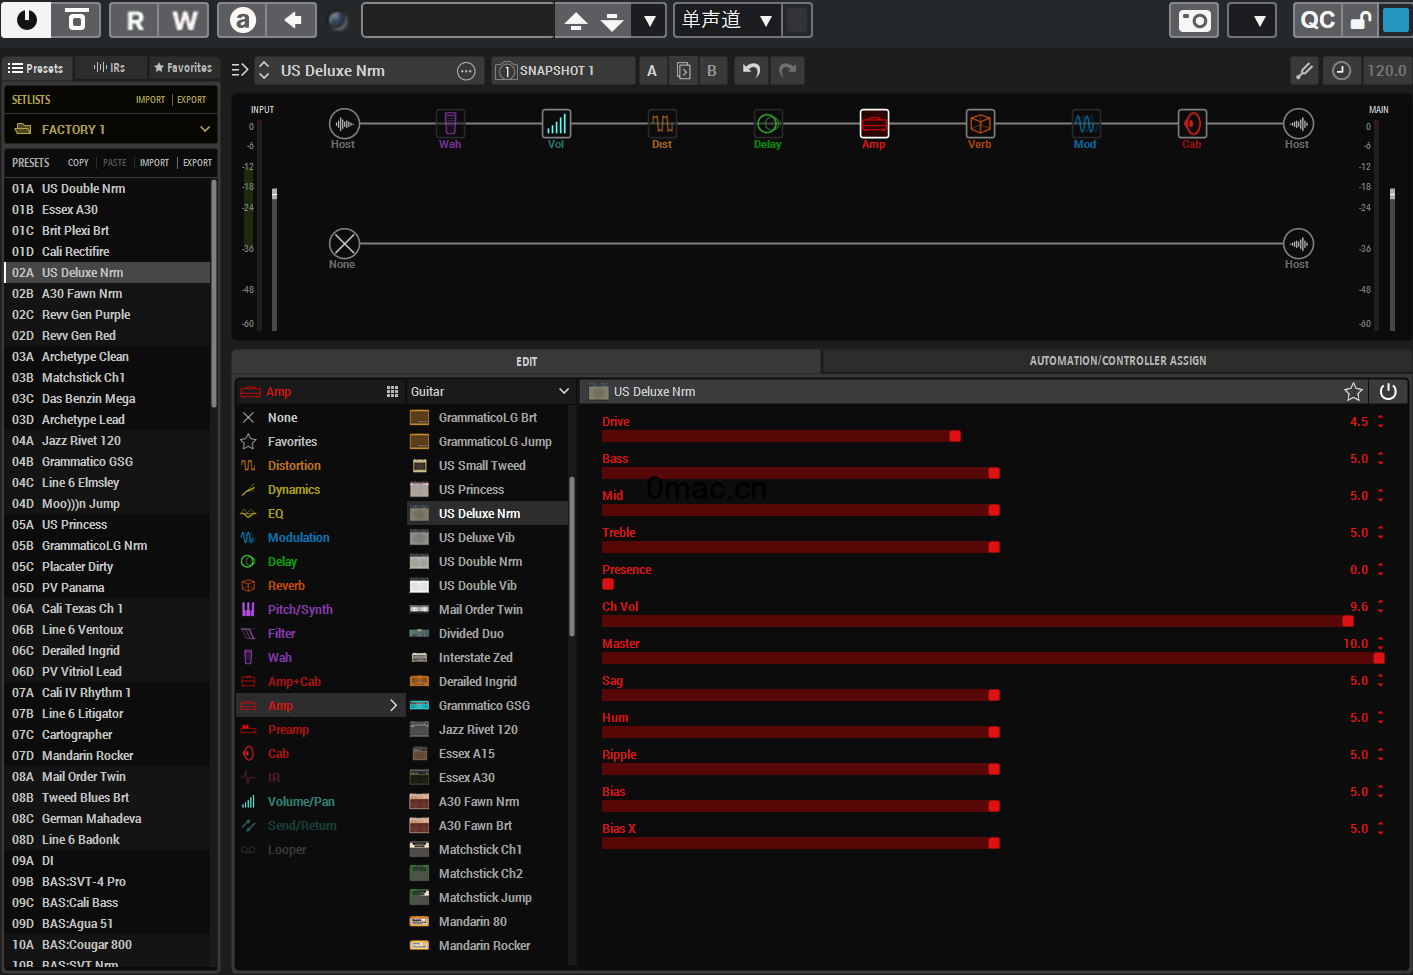The height and width of the screenshot is (975, 1413).
Task: Open the Automation/Controller Assign tab
Action: pos(1117,361)
